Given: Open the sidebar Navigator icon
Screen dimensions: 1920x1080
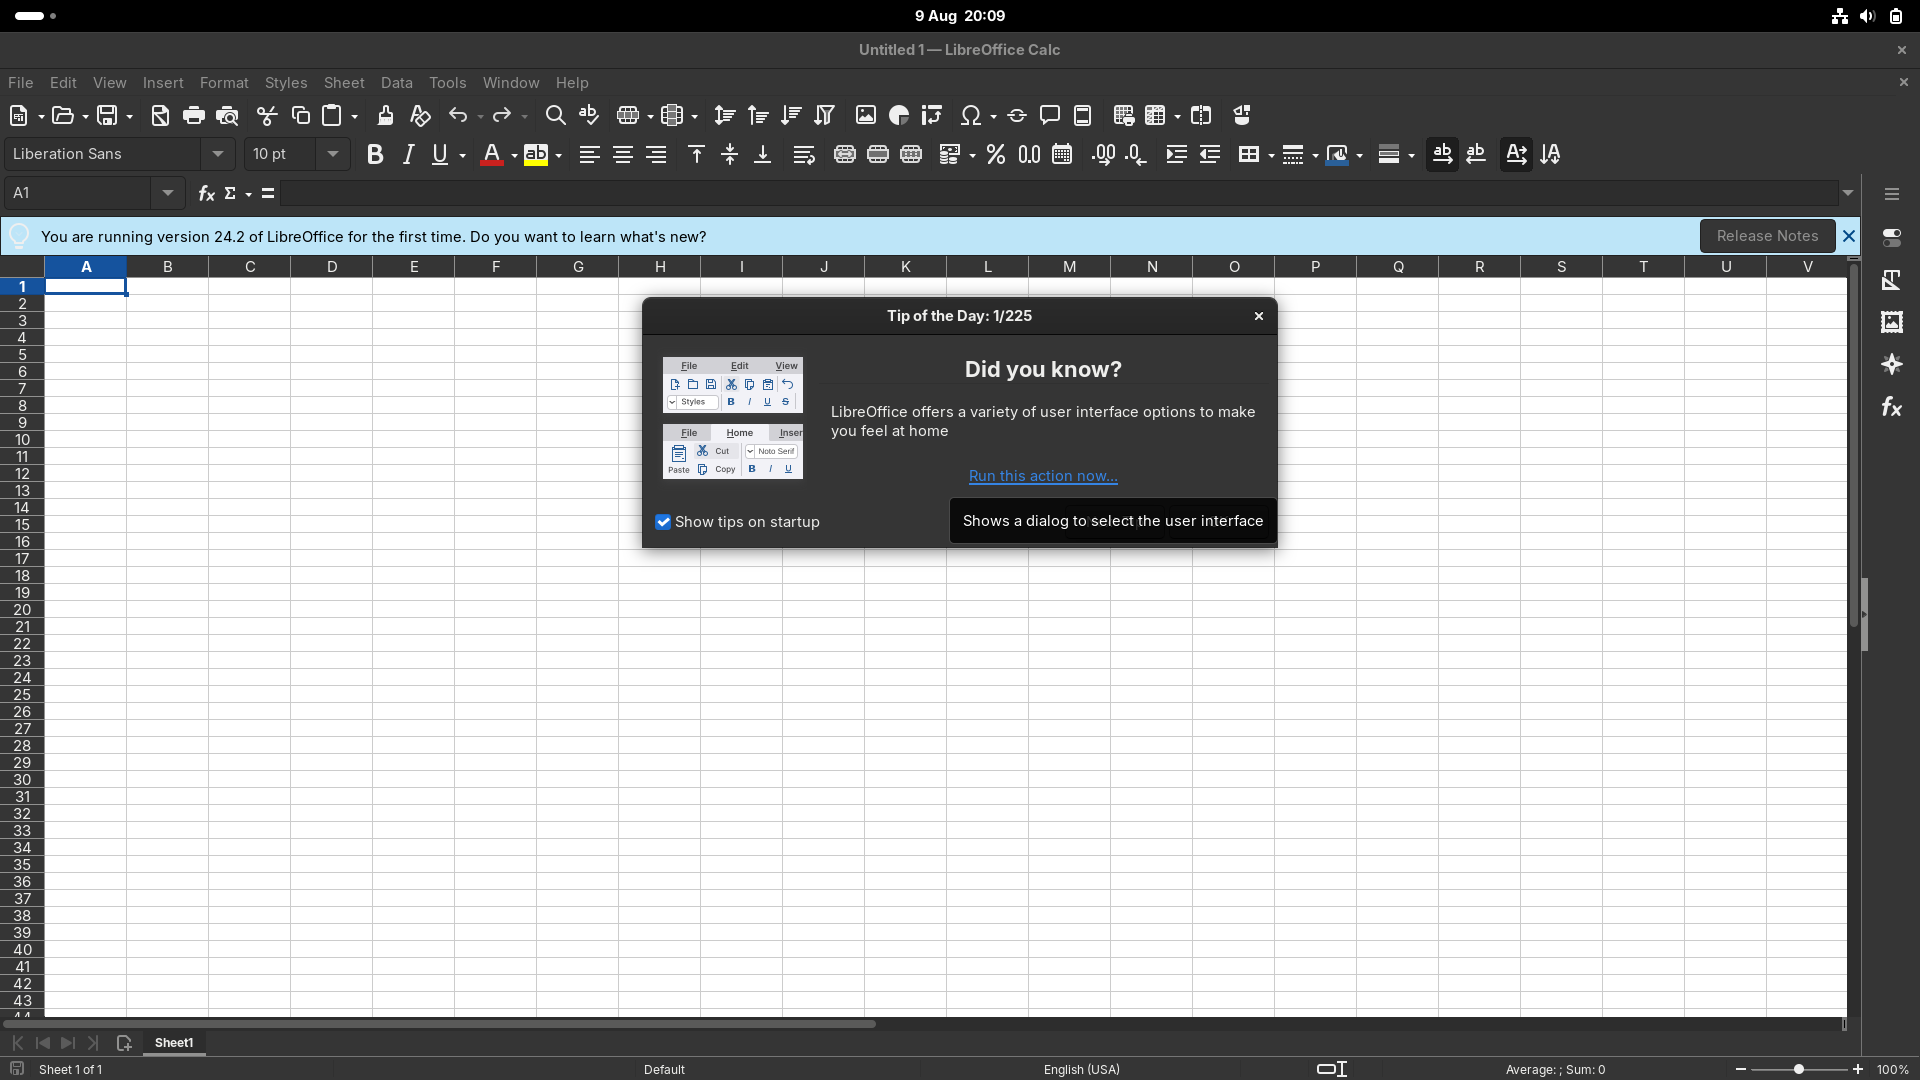Looking at the screenshot, I should [1891, 364].
